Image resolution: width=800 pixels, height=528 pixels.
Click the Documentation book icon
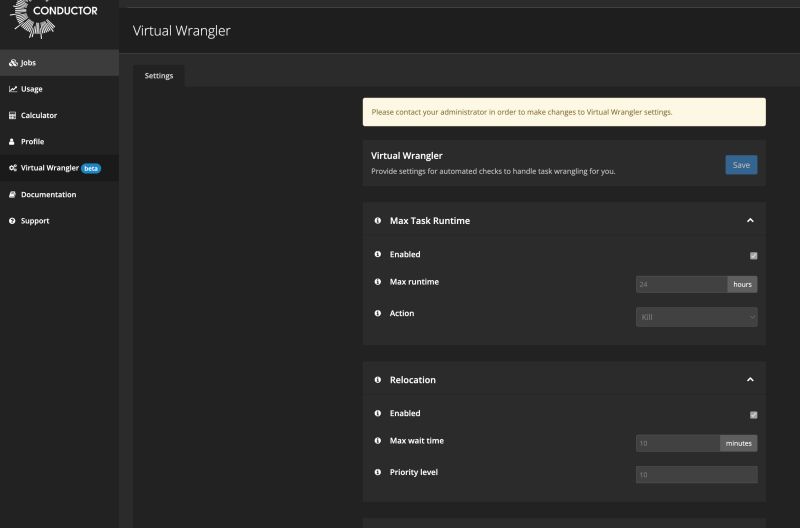point(12,194)
